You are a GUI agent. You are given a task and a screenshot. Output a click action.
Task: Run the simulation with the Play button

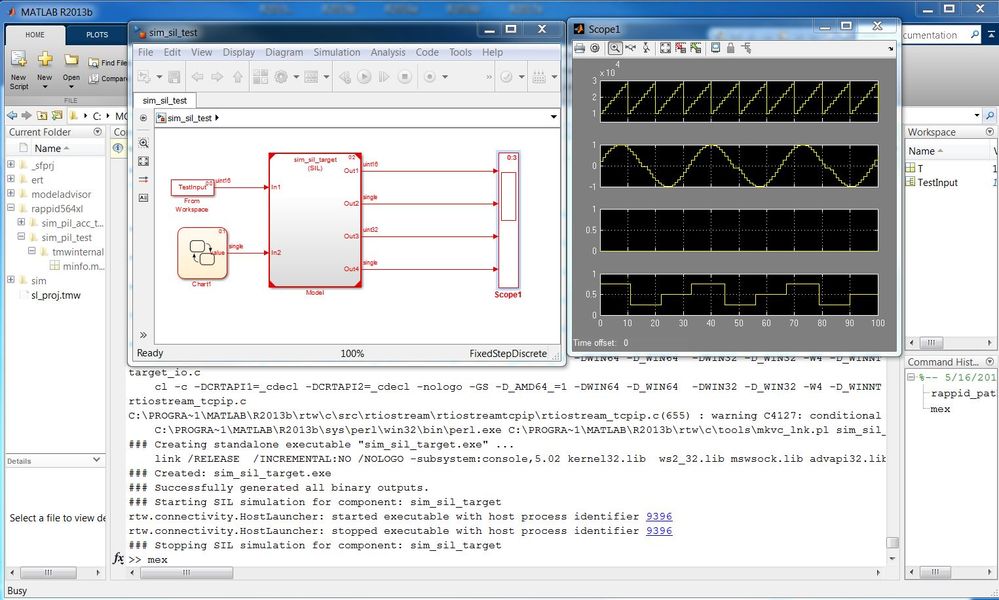364,77
